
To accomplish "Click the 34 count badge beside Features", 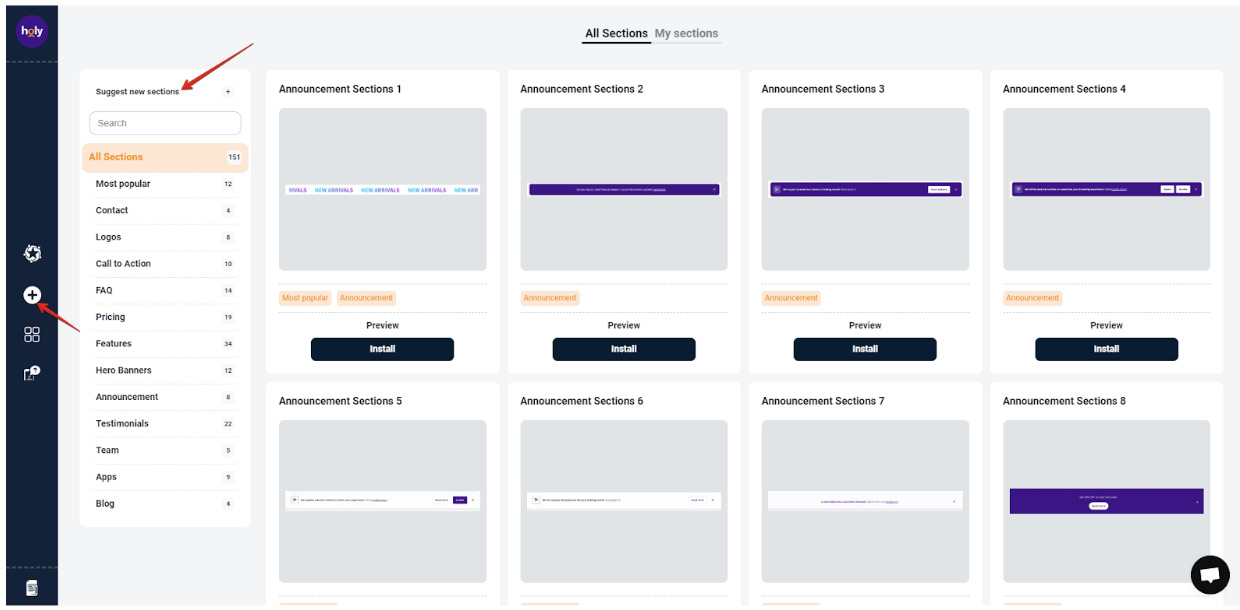I will click(x=228, y=344).
